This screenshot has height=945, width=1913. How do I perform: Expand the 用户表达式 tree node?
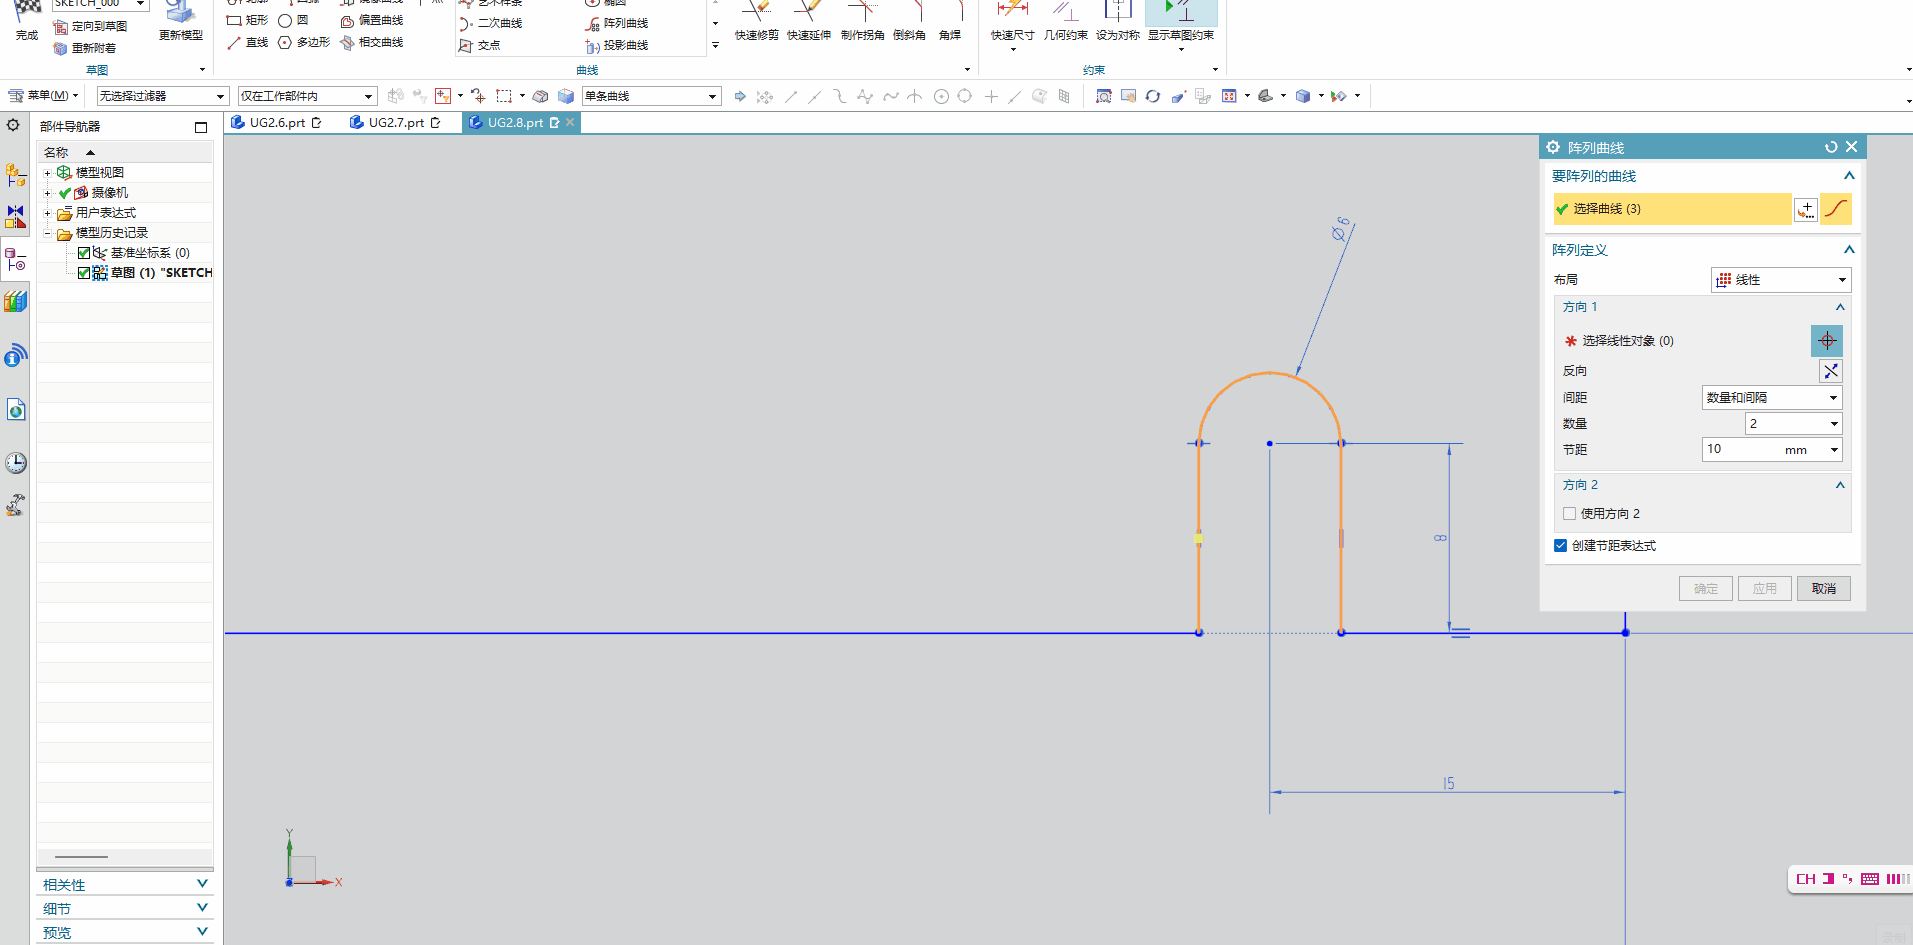pyautogui.click(x=47, y=213)
